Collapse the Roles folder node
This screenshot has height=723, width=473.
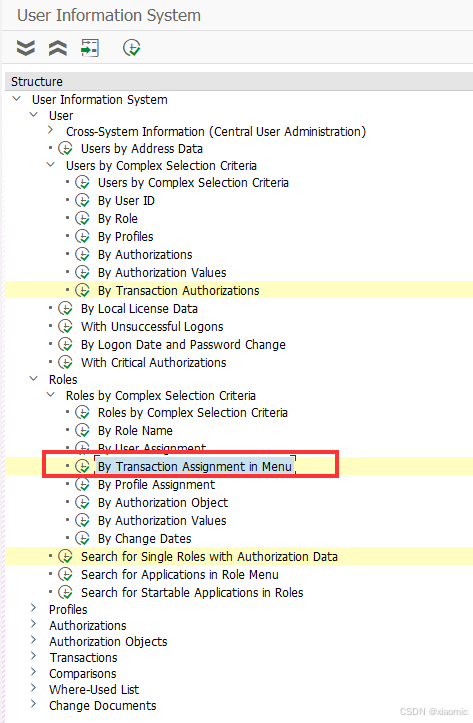click(x=34, y=379)
